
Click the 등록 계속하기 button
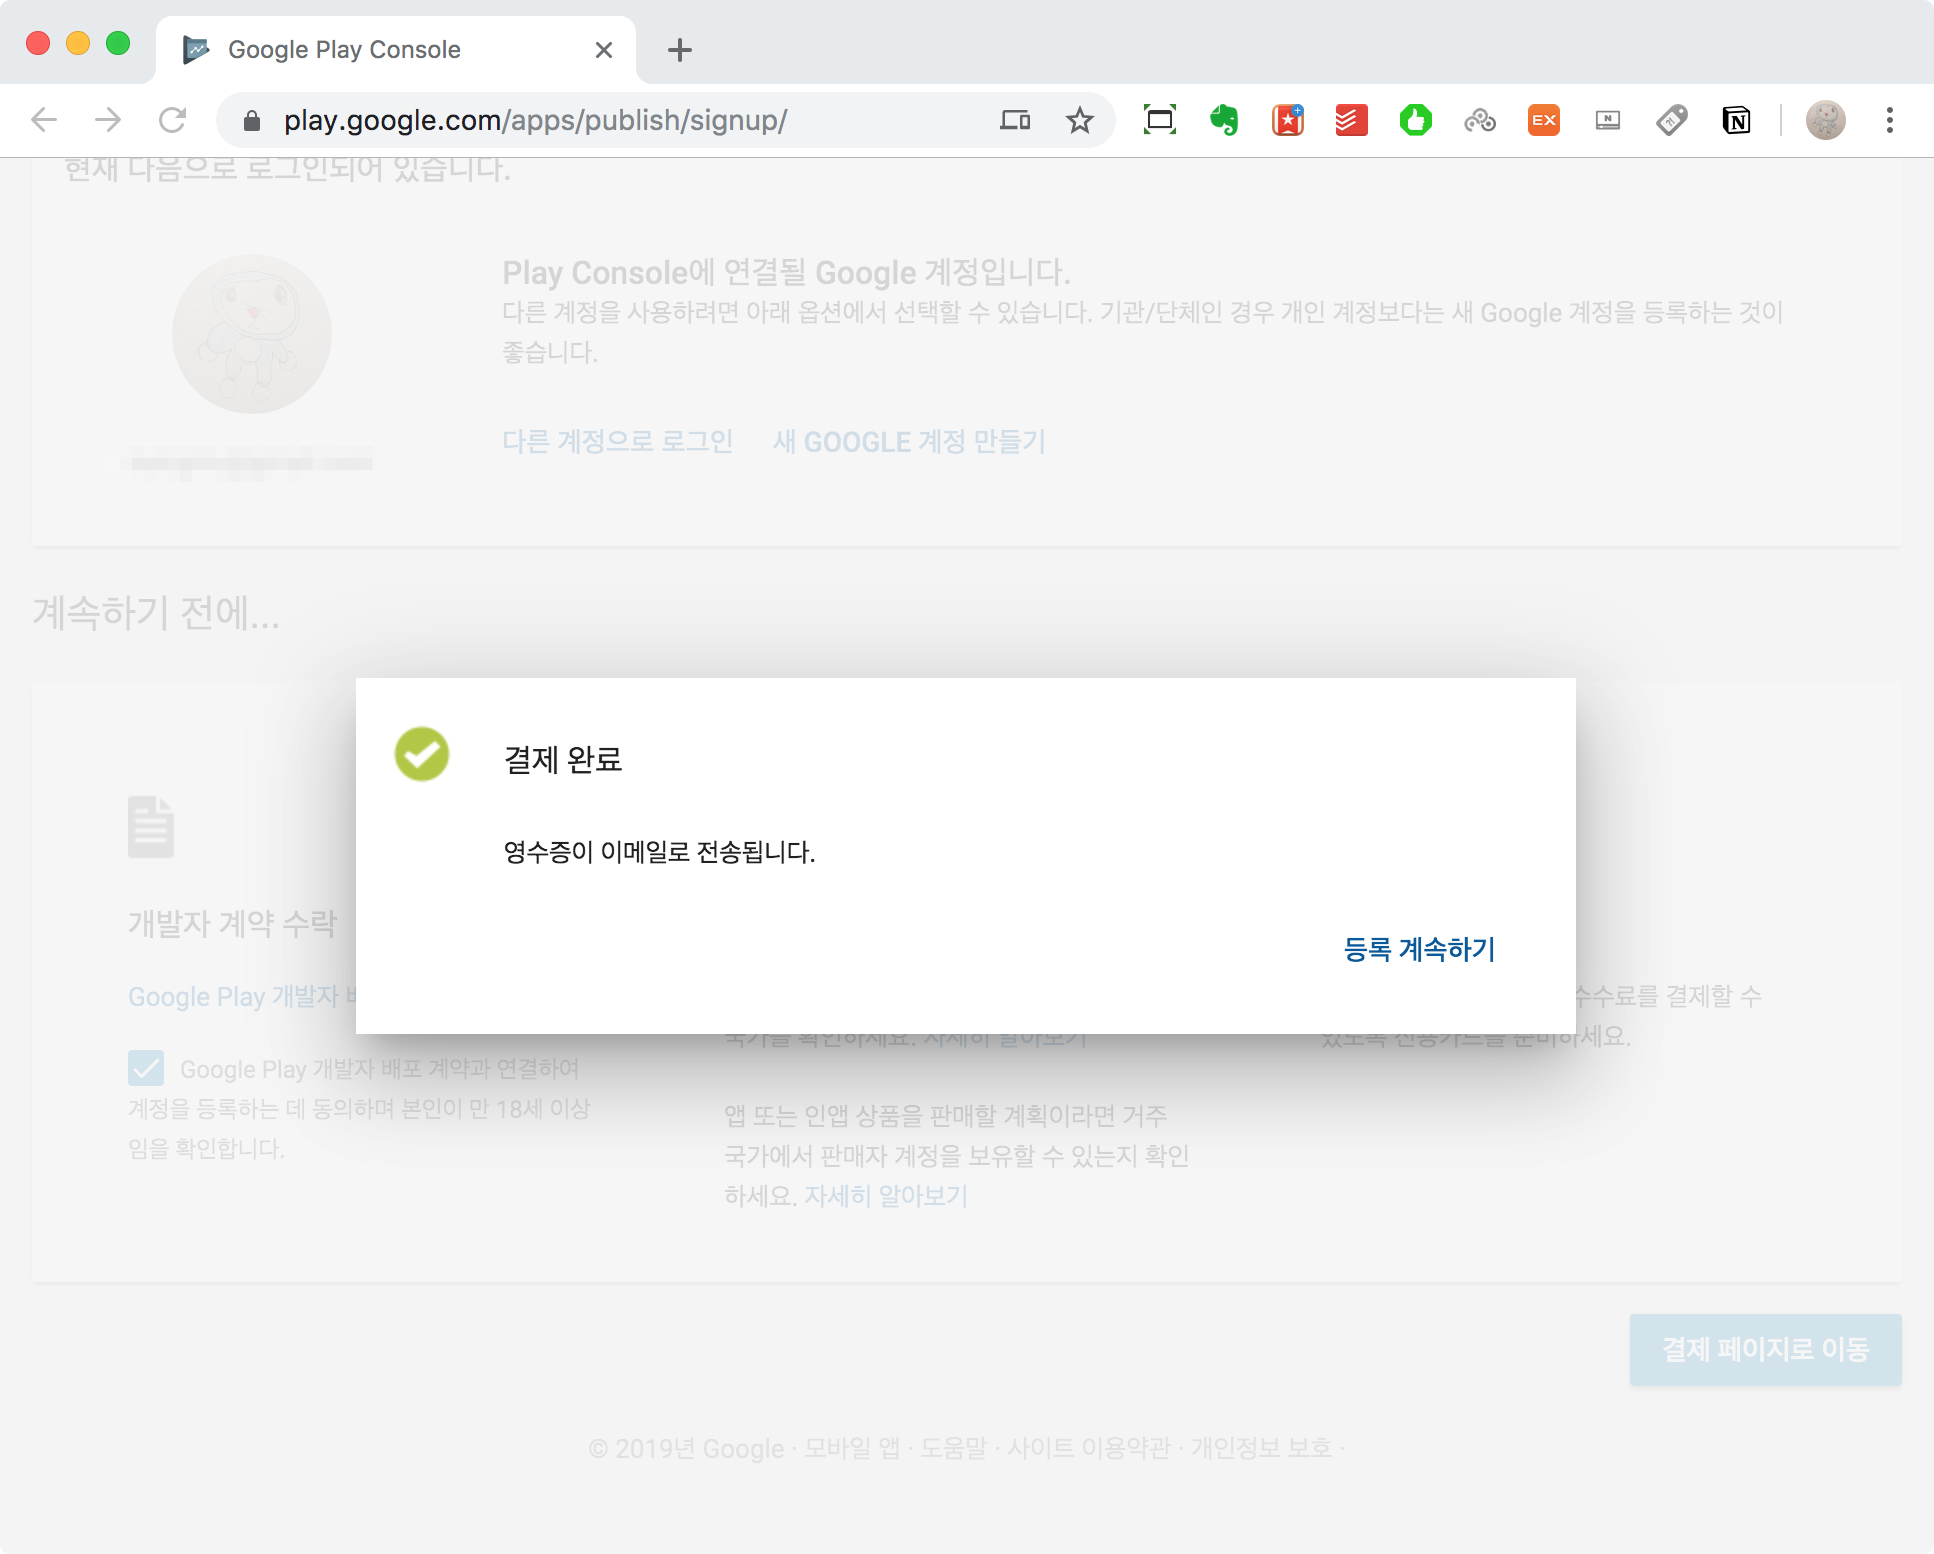pyautogui.click(x=1418, y=949)
